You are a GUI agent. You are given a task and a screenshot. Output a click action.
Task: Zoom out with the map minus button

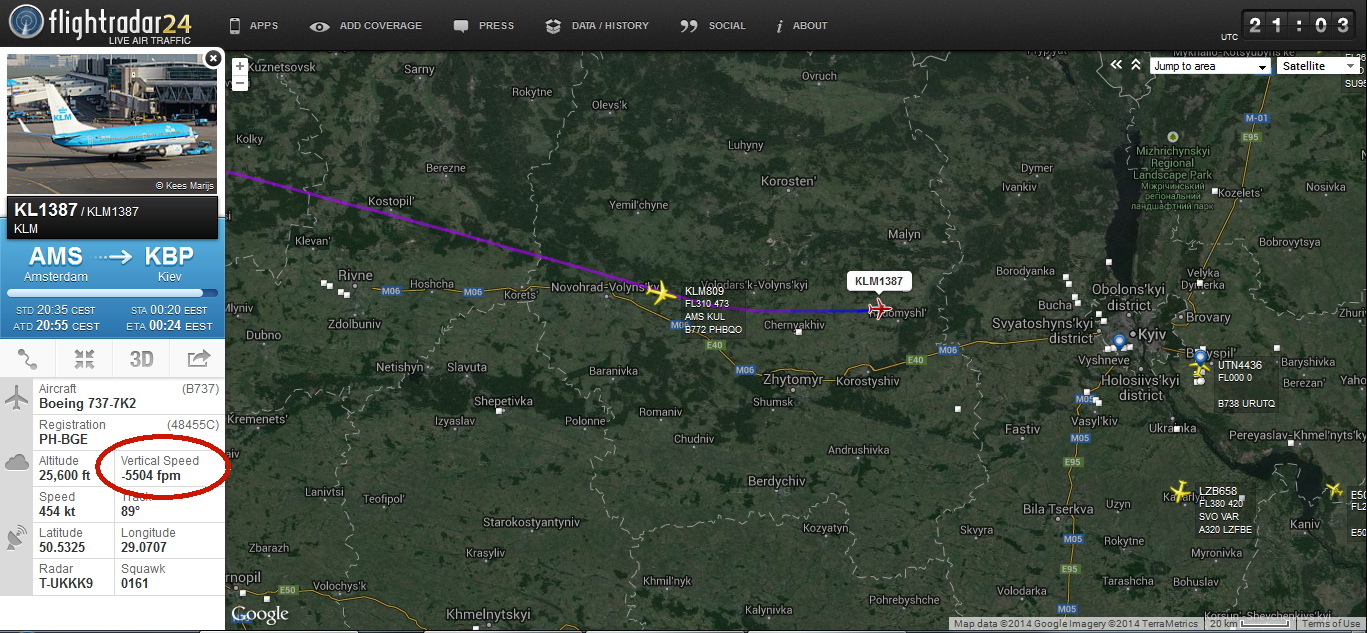pos(240,82)
